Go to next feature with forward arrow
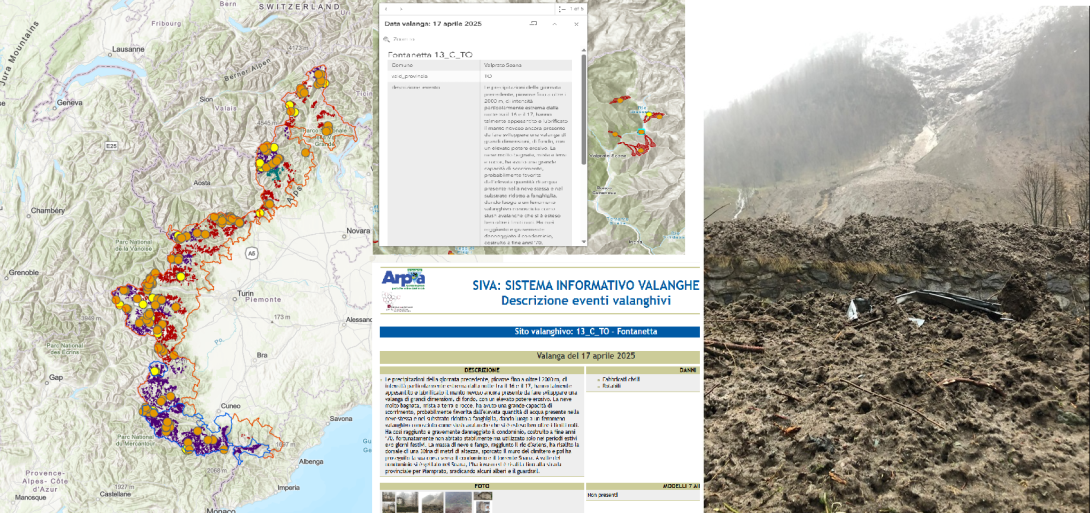Screen dimensions: 1090x513 pos(402,8)
